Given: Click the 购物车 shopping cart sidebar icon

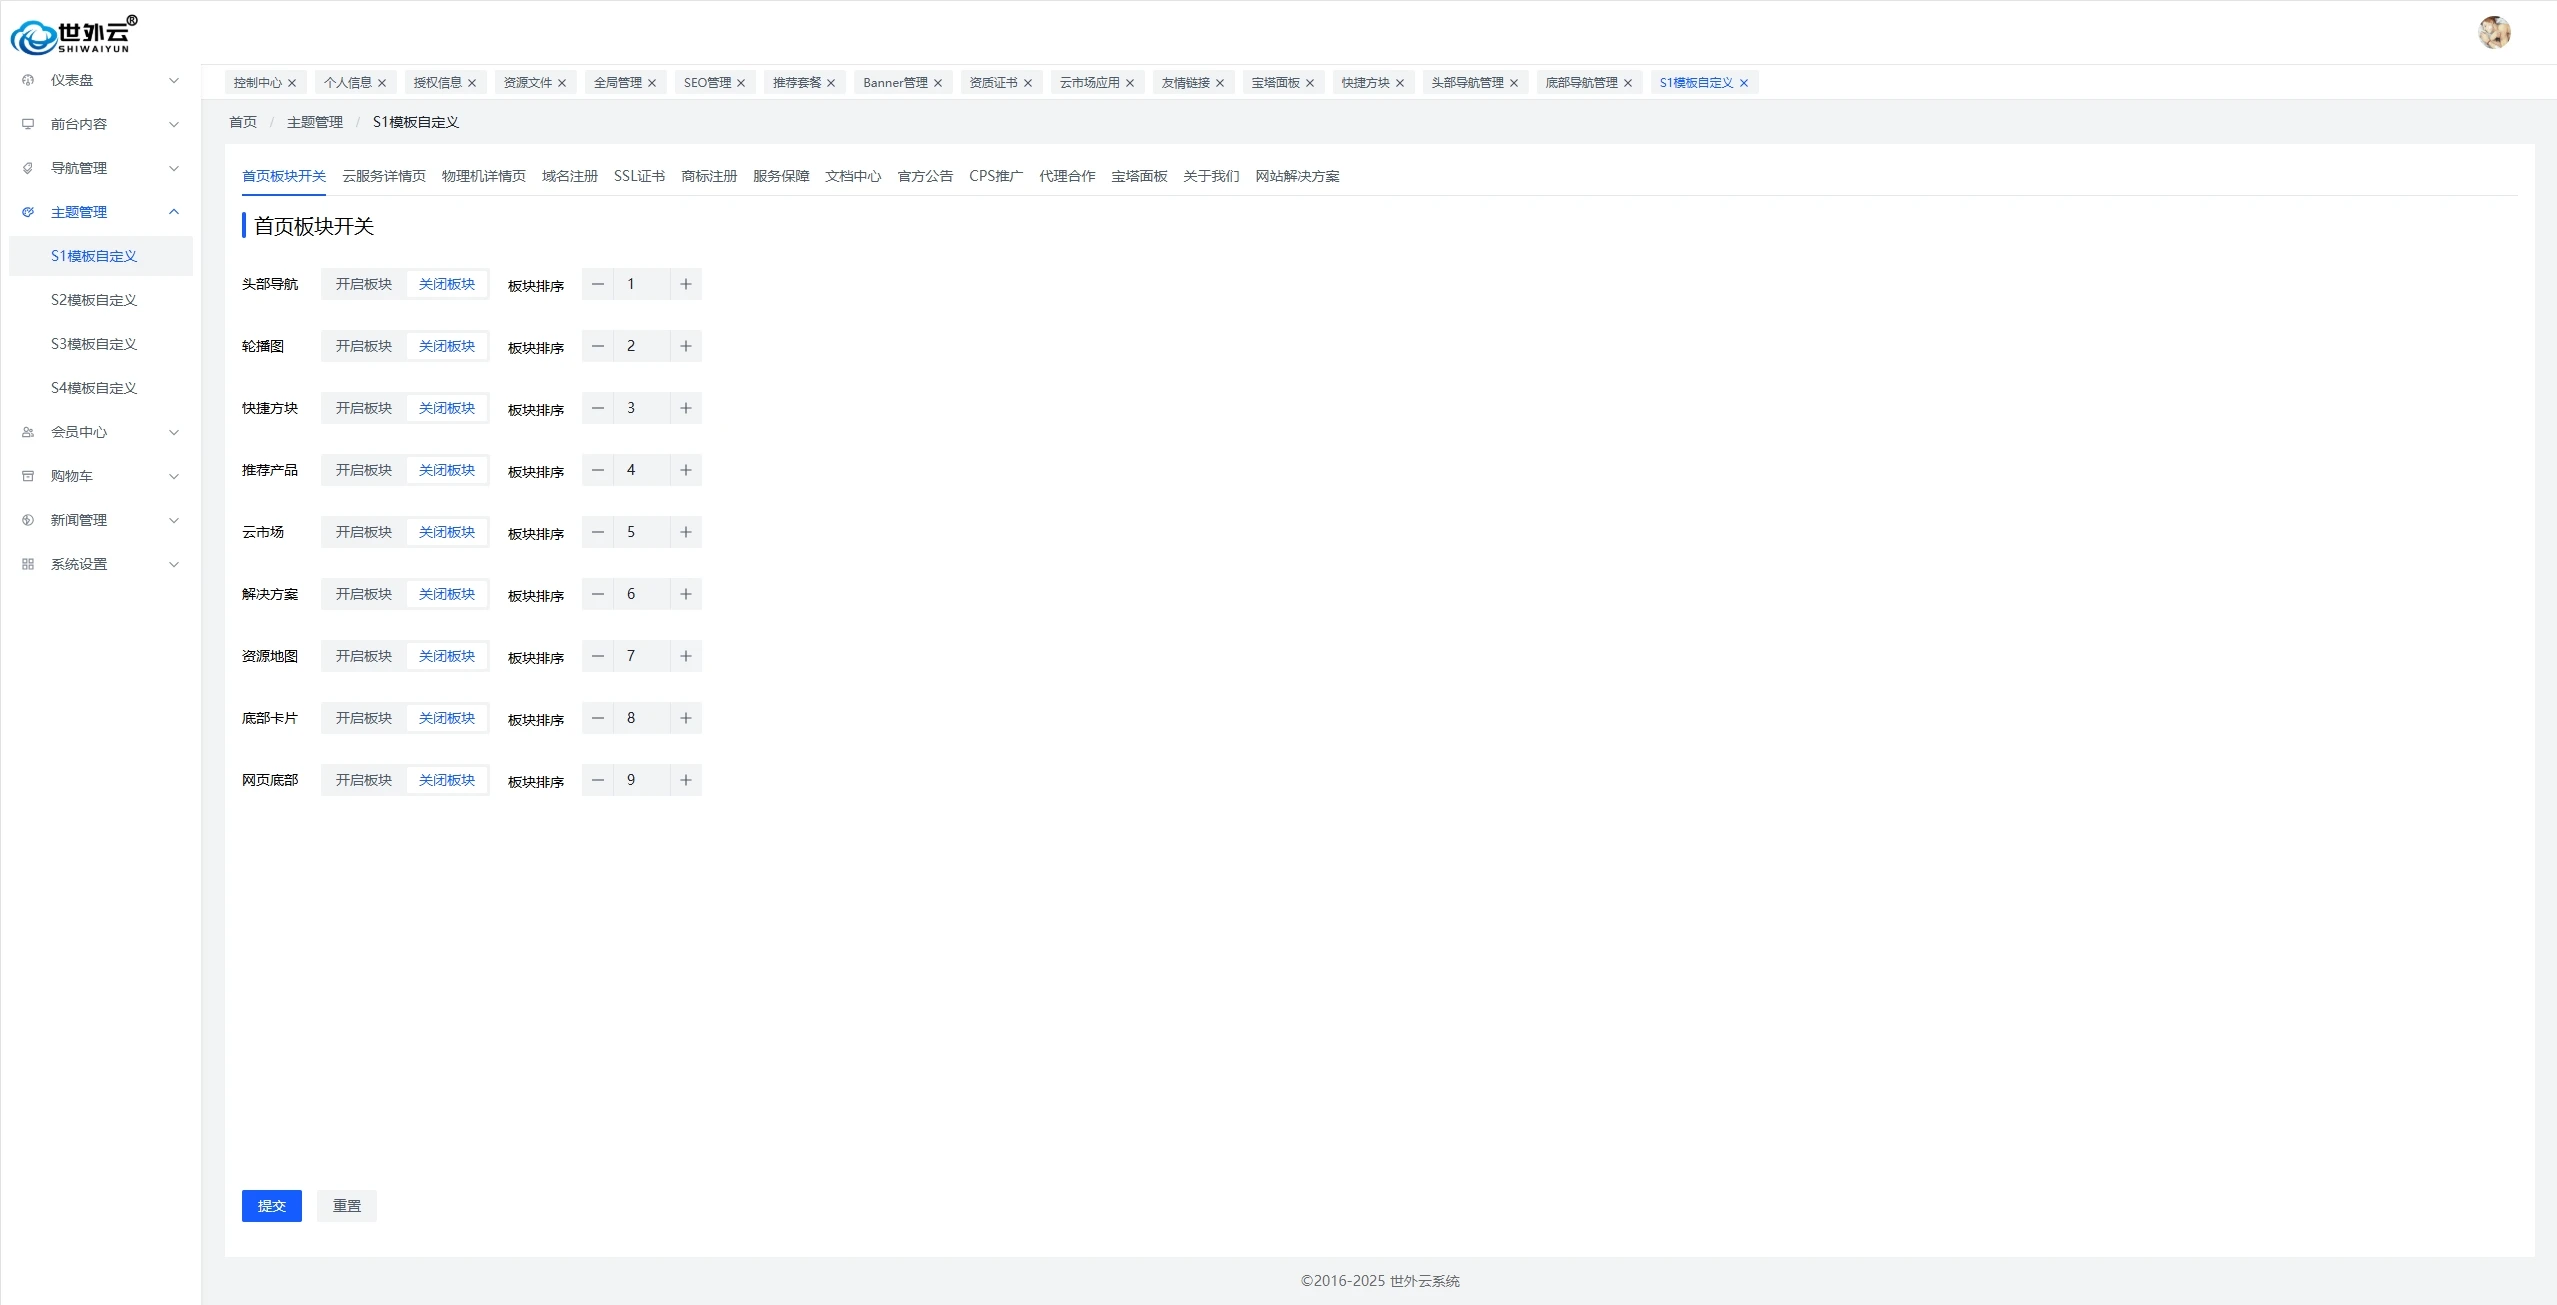Looking at the screenshot, I should 28,476.
